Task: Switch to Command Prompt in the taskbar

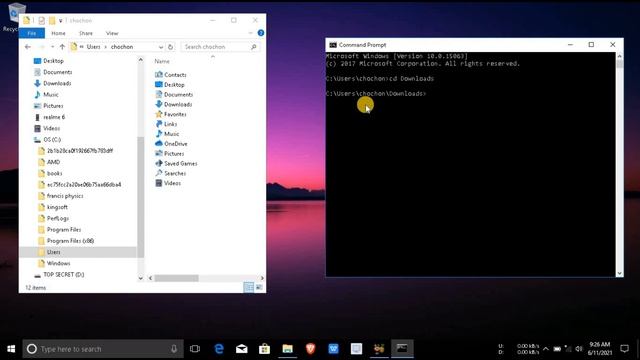Action: (402, 349)
